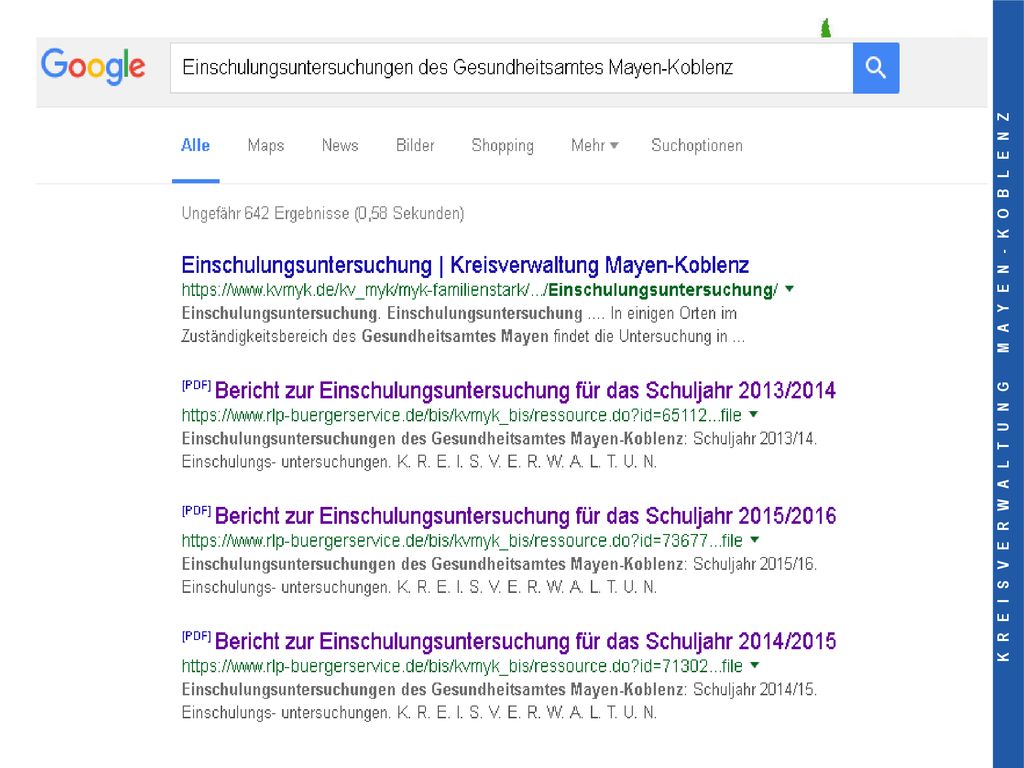Open the Suchoptionen search tools
The height and width of the screenshot is (768, 1024).
pyautogui.click(x=697, y=145)
